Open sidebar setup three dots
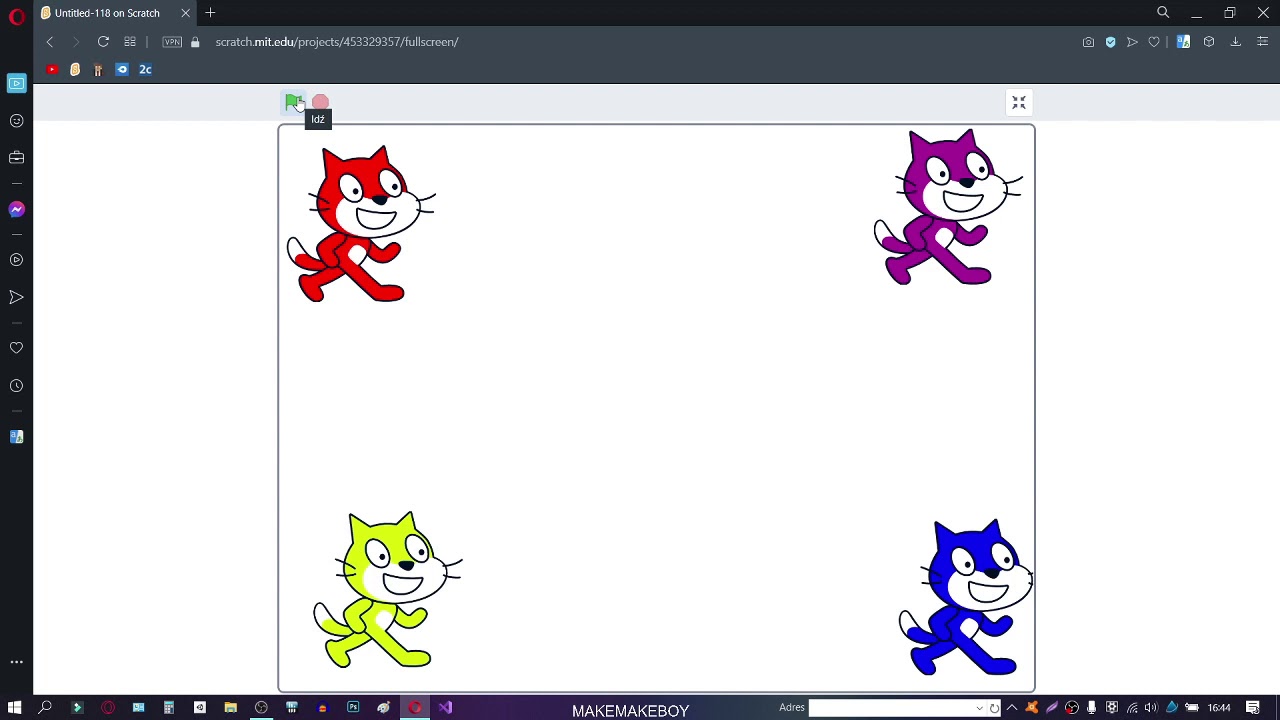This screenshot has height=720, width=1280. 16,661
